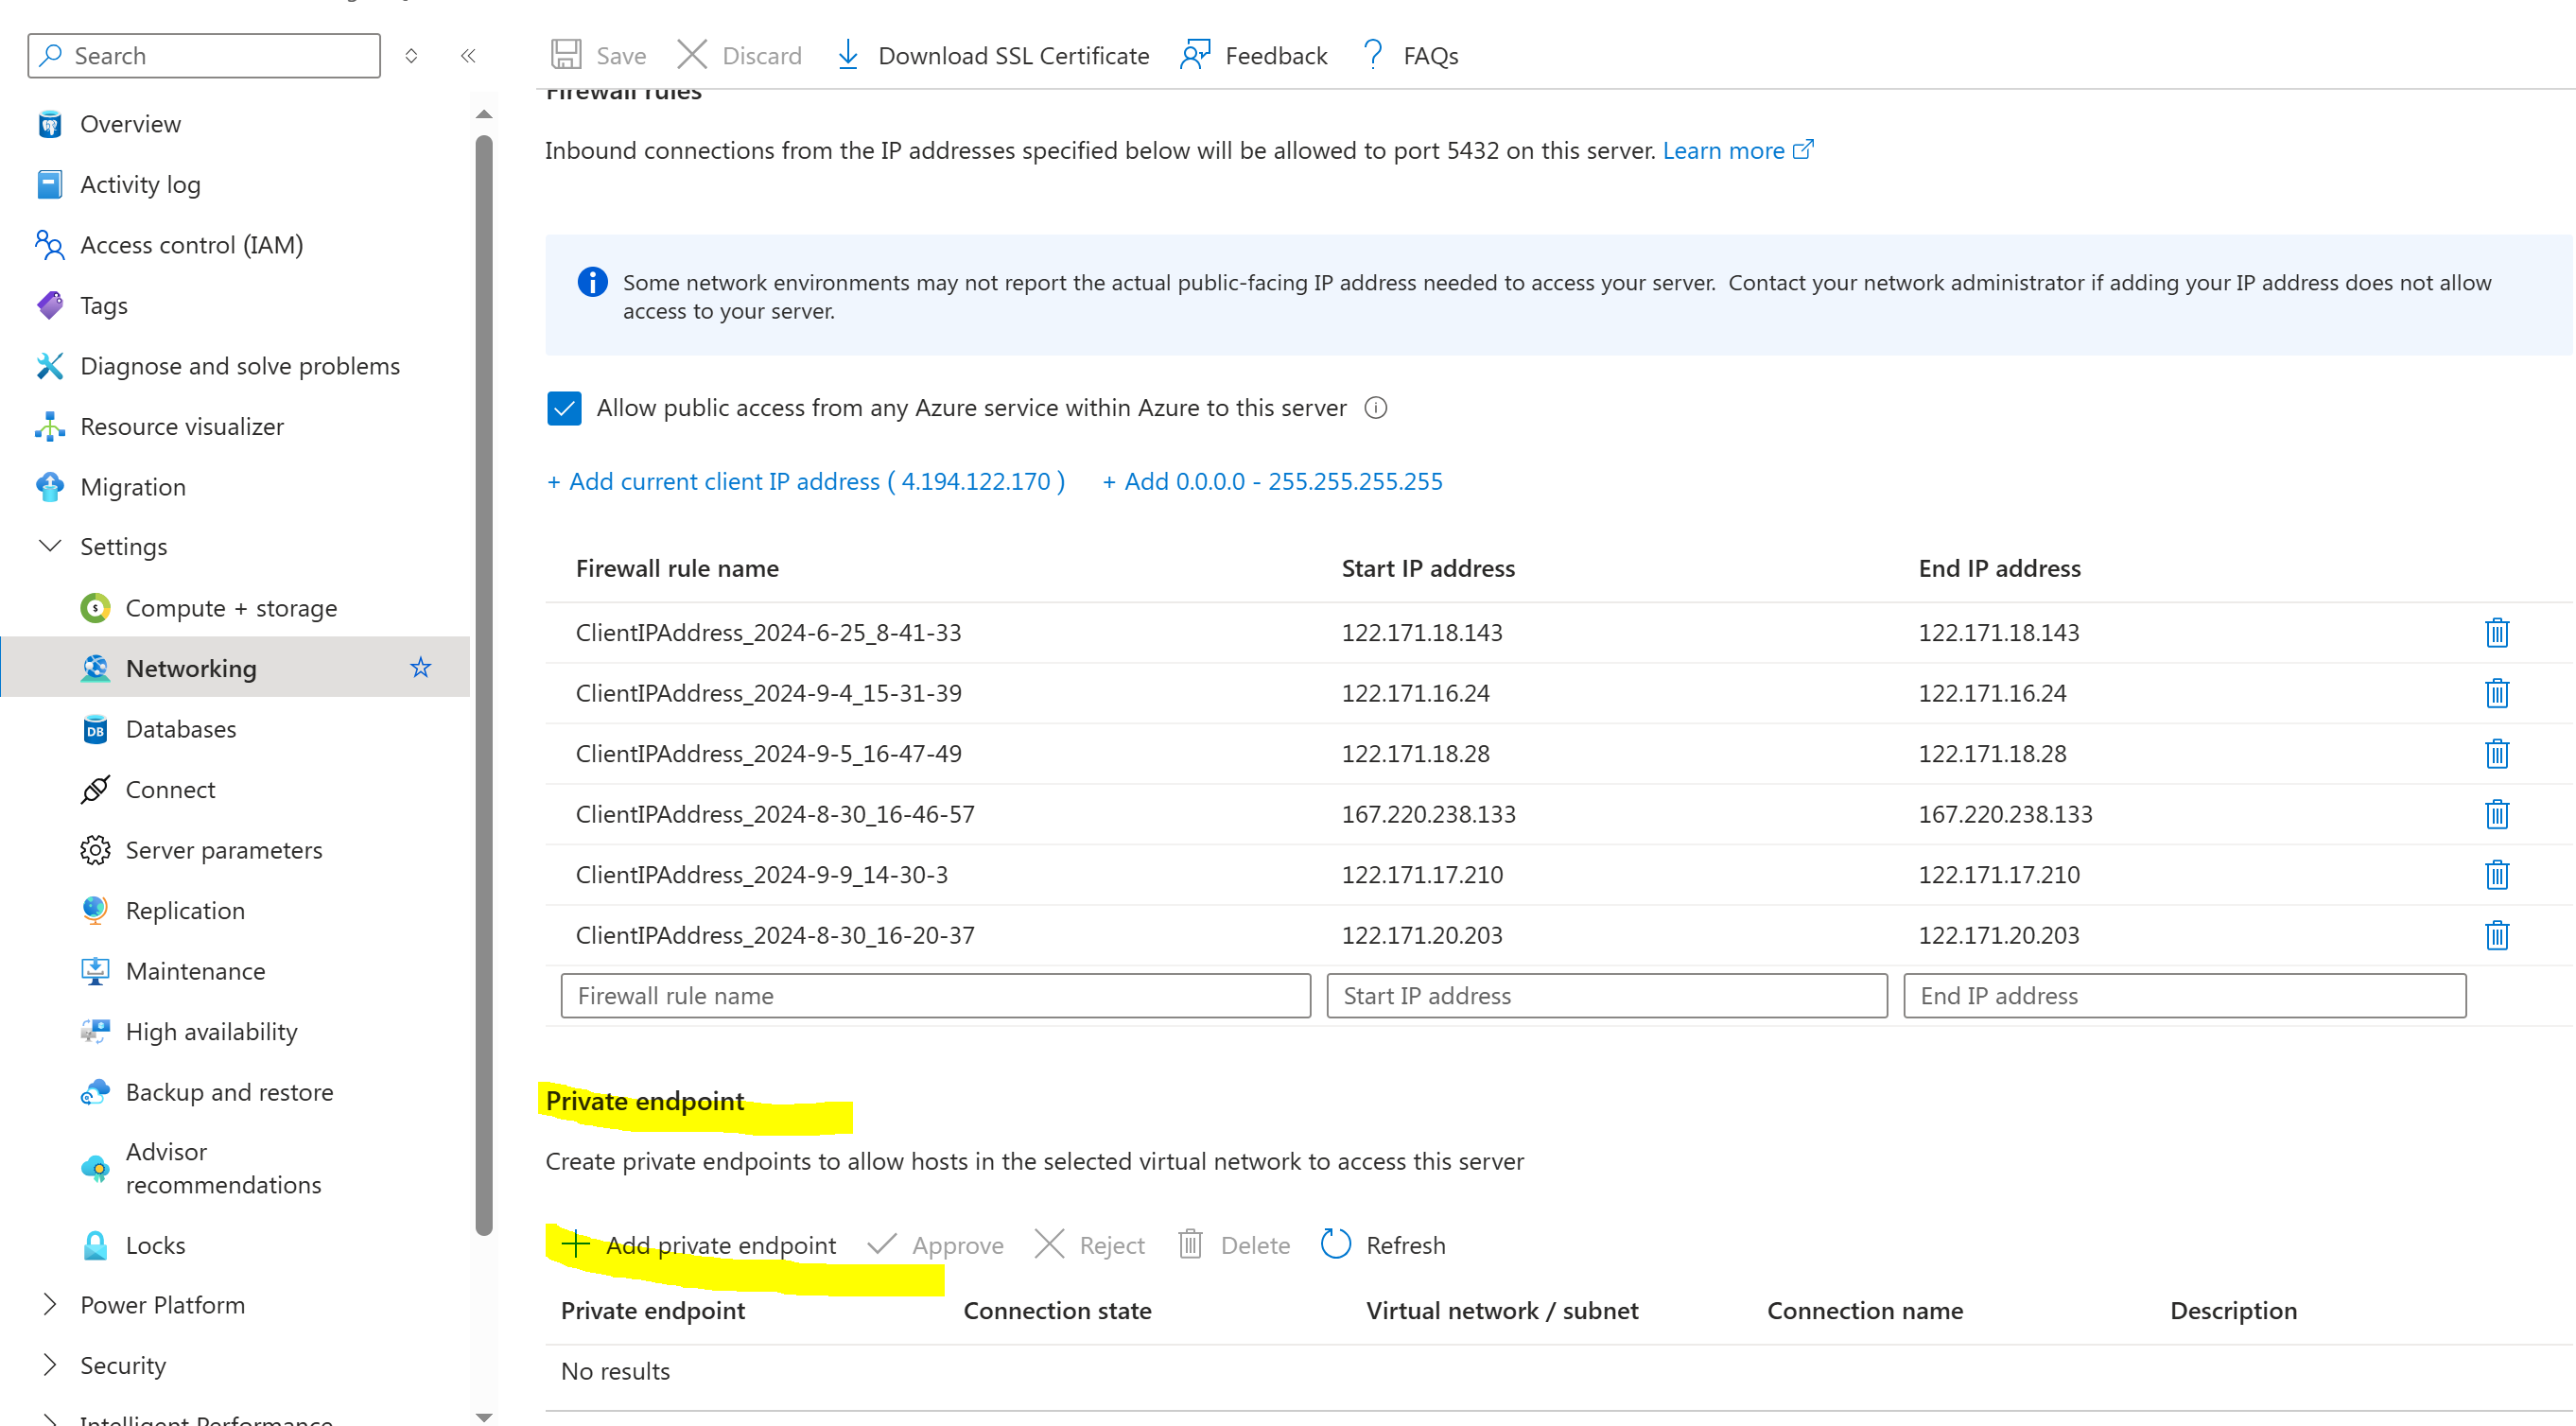Click the Feedback icon
This screenshot has width=2576, height=1426.
tap(1194, 55)
